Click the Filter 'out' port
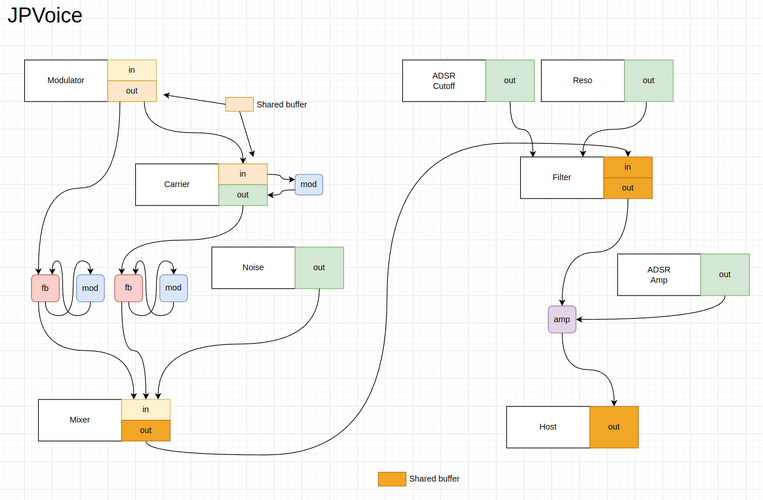Image resolution: width=763 pixels, height=500 pixels. point(628,188)
